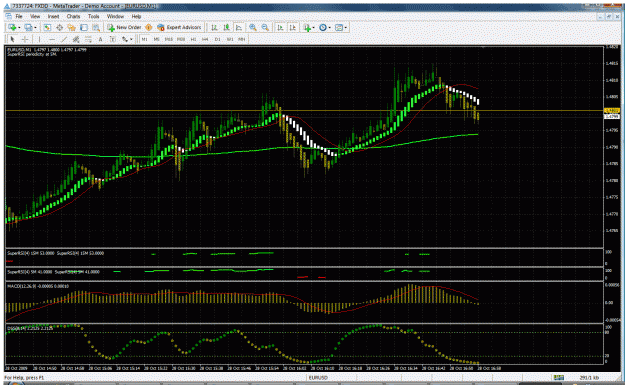
Task: Switch chart to H4 timeframe
Action: click(205, 39)
